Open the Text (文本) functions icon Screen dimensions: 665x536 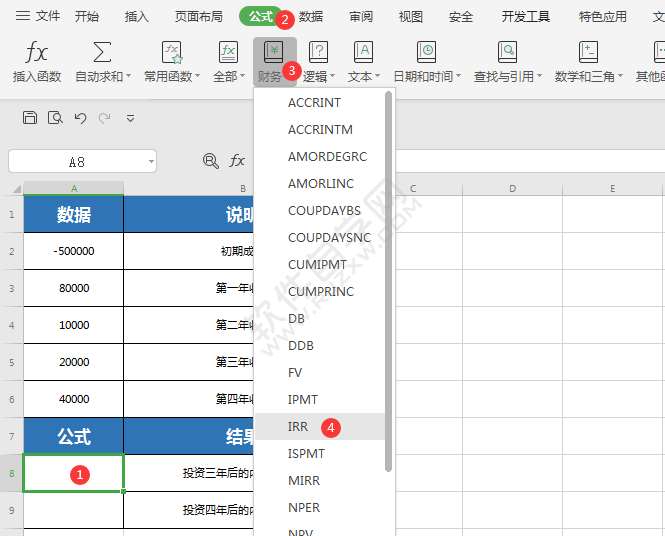(363, 52)
